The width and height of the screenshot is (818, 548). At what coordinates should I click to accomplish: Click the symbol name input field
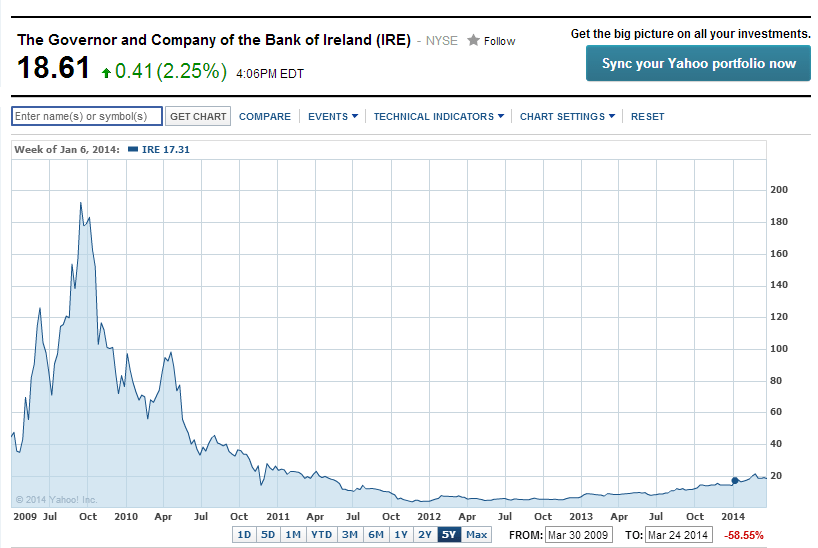click(87, 116)
